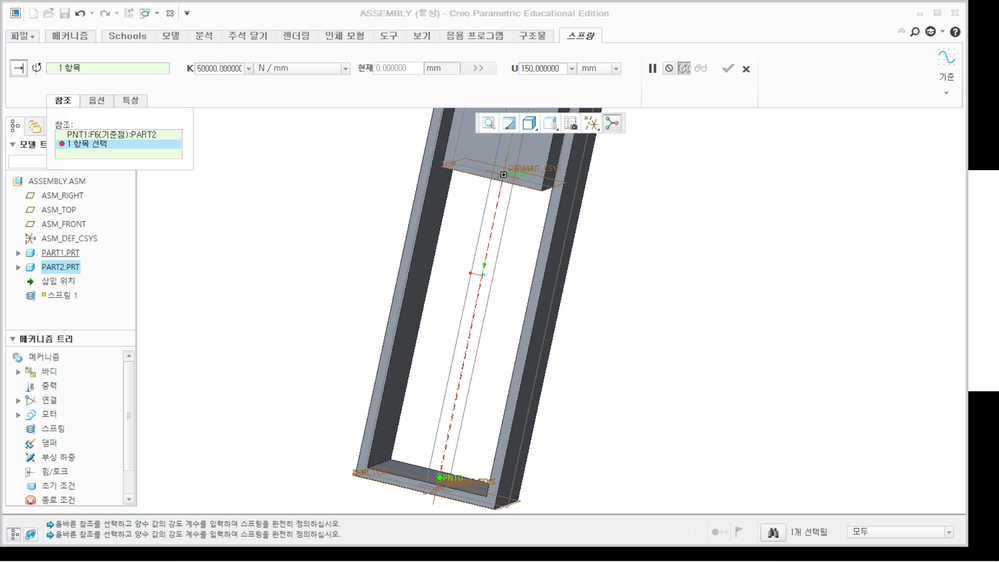999x562 pixels.
Task: Select 댐퍼 in the mechanism tree
Action: [49, 443]
